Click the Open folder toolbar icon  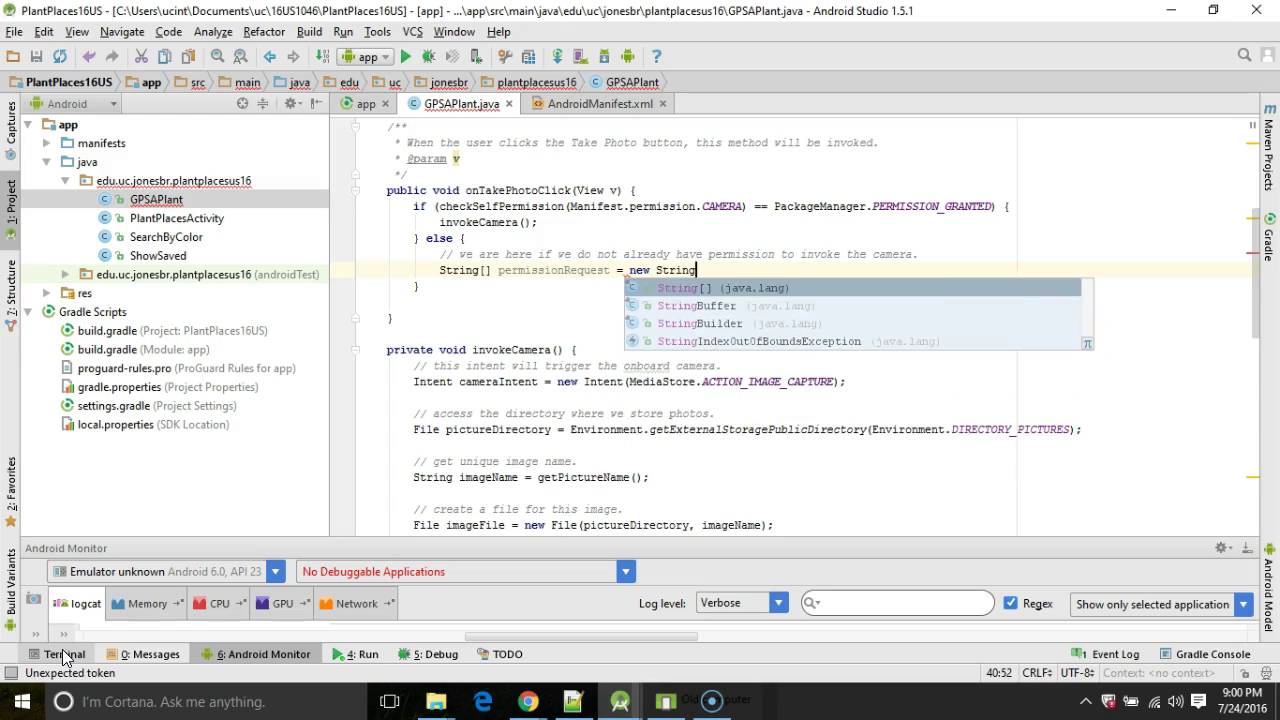click(13, 57)
